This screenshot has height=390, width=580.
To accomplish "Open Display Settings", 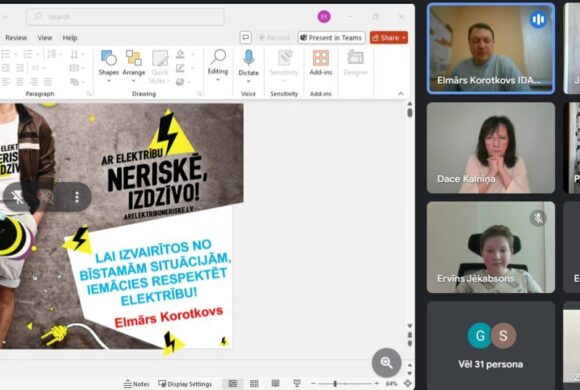I will point(185,384).
